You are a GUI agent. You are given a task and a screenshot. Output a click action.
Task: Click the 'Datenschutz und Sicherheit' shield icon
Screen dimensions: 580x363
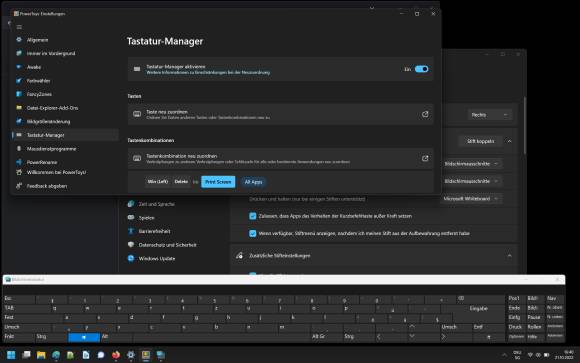(x=131, y=245)
